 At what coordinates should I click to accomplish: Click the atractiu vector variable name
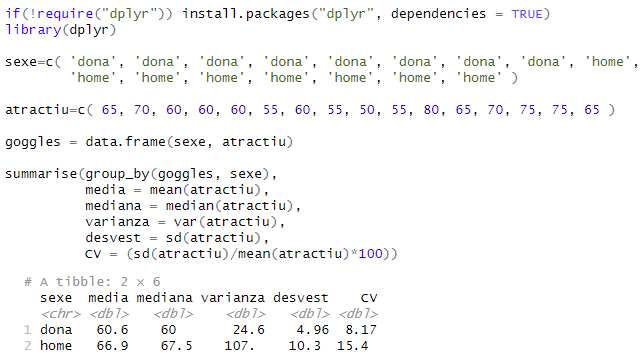point(37,110)
